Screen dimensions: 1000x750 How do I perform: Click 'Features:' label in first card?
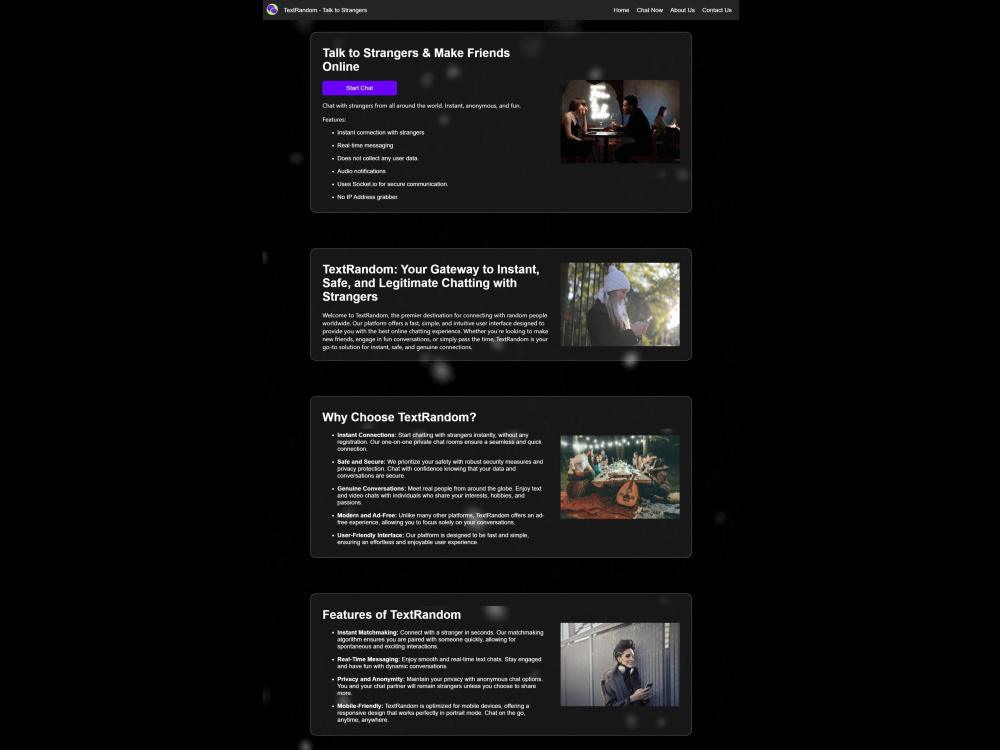334,119
